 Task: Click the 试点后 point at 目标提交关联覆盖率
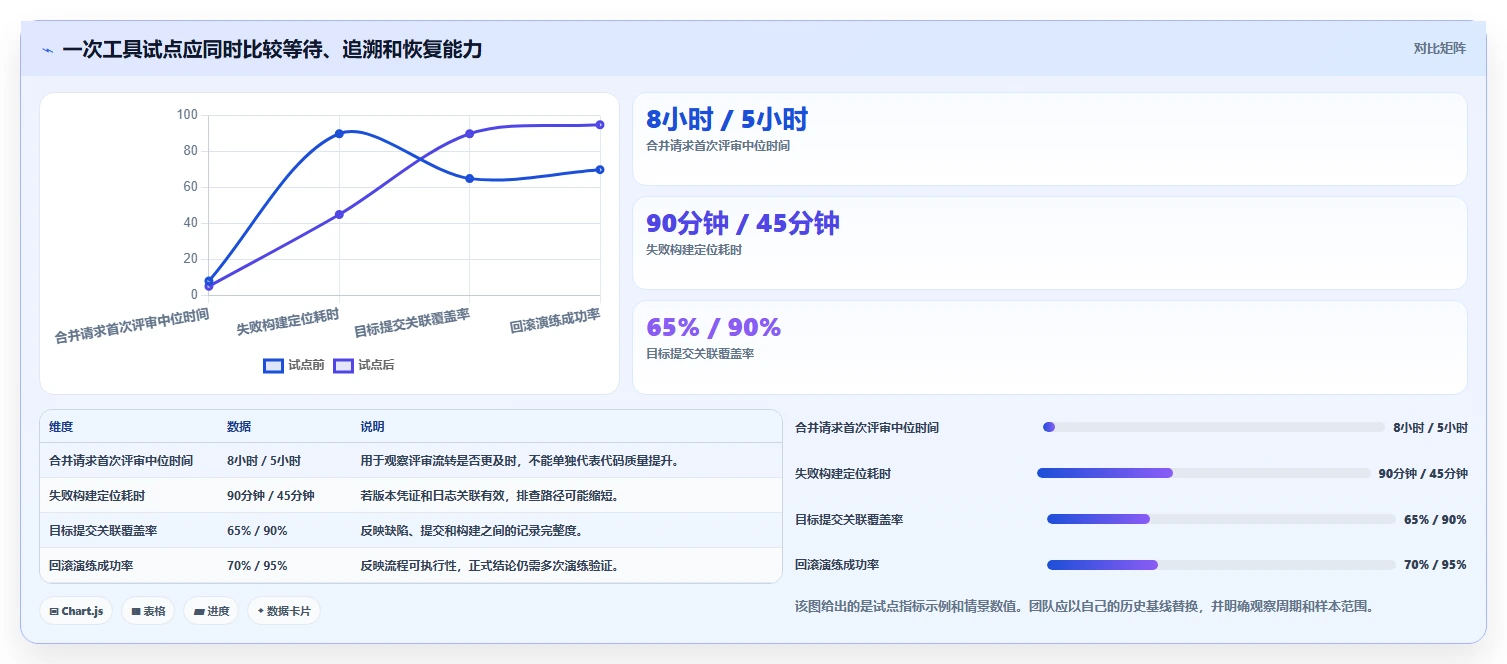point(469,133)
